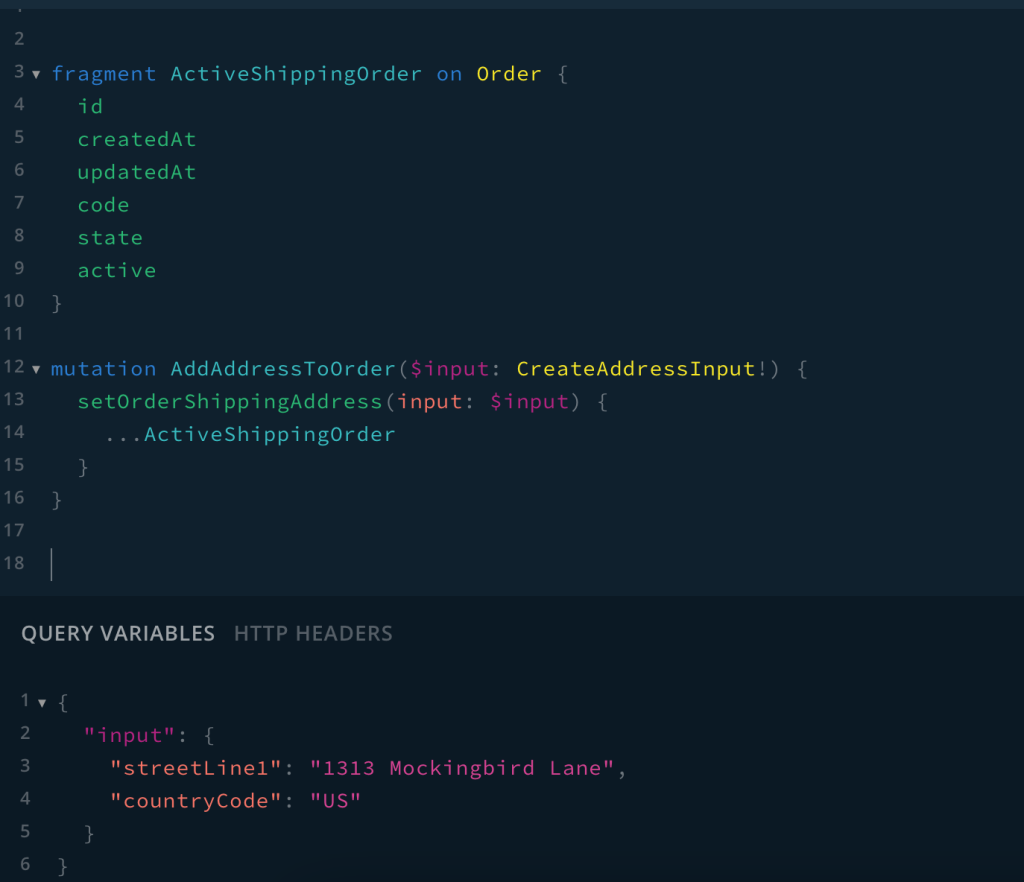Switch to the HTTP HEADERS tab
1024x882 pixels.
point(313,633)
